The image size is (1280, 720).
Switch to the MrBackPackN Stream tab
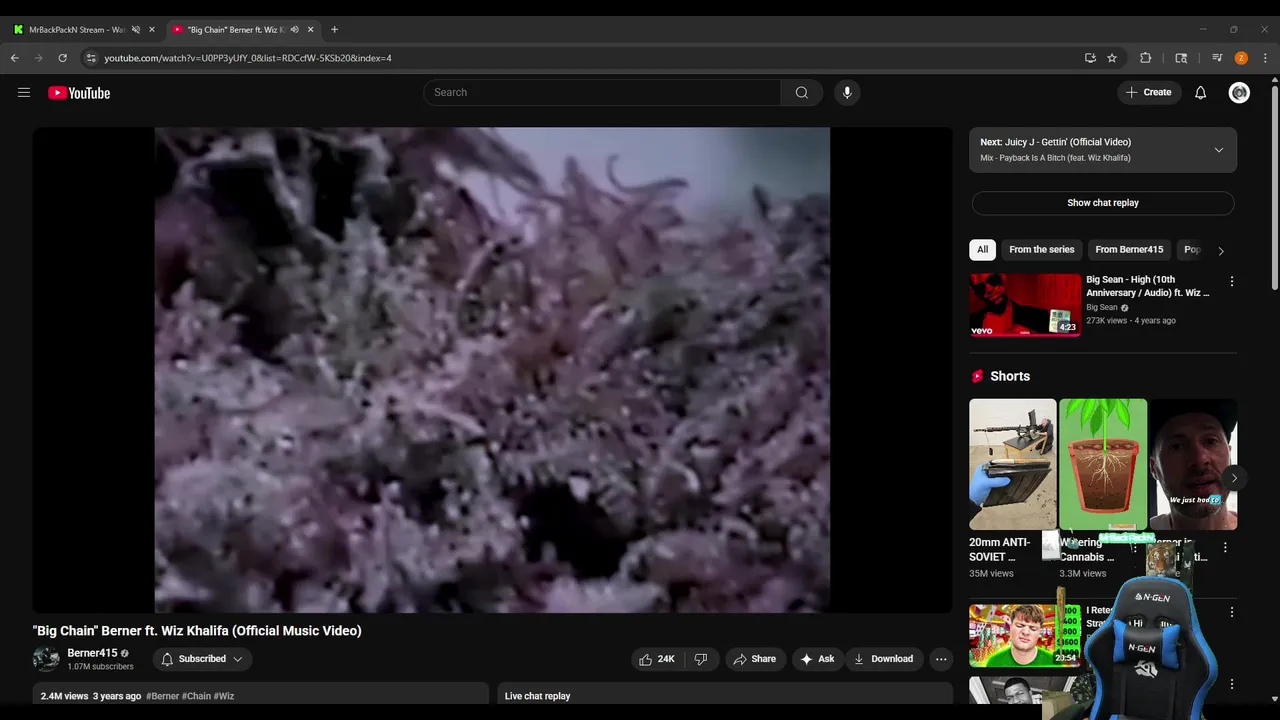(75, 30)
